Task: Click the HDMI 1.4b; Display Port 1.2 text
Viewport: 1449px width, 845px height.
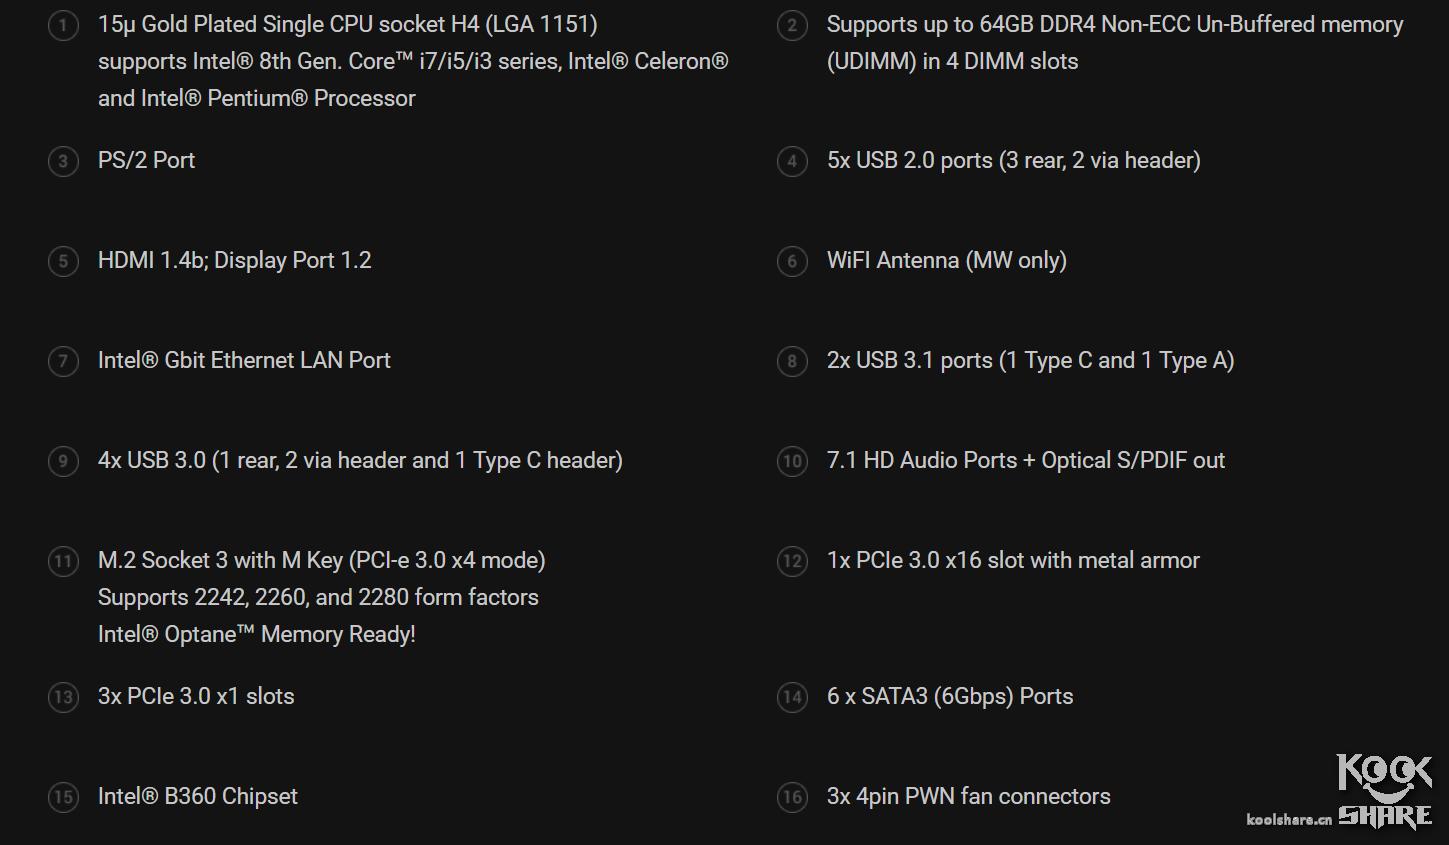Action: [x=234, y=260]
